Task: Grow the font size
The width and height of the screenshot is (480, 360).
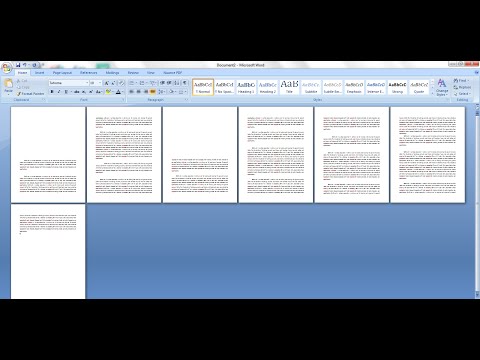Action: tap(107, 83)
